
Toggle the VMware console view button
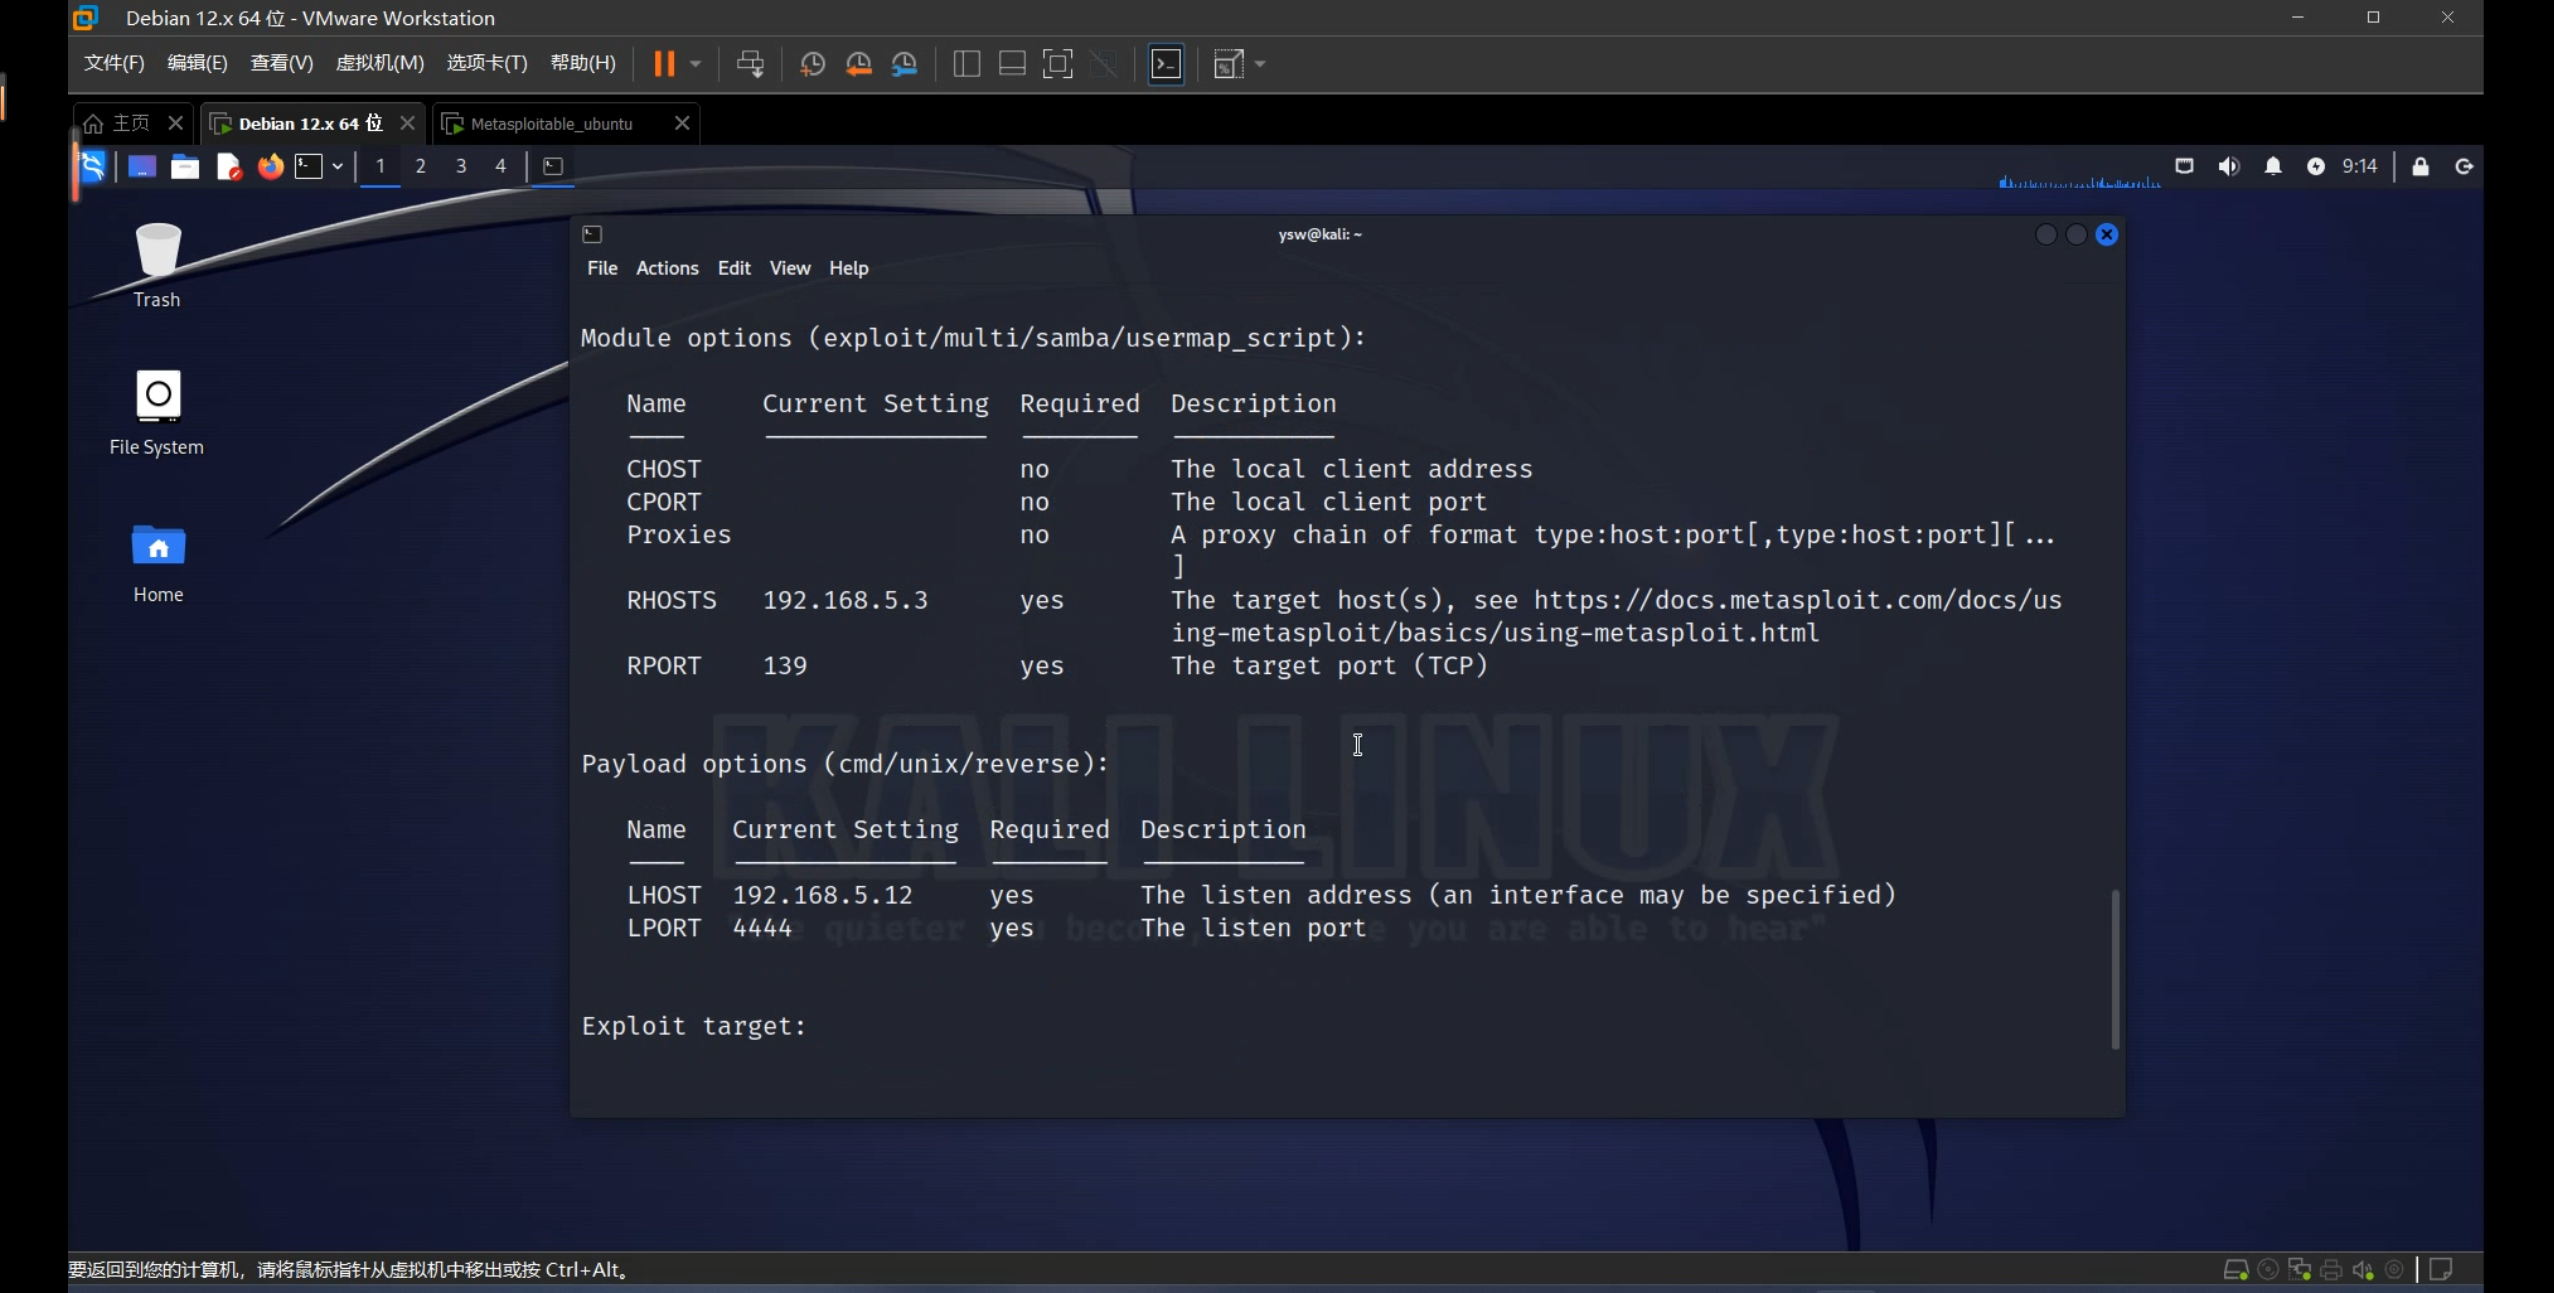coord(1166,64)
